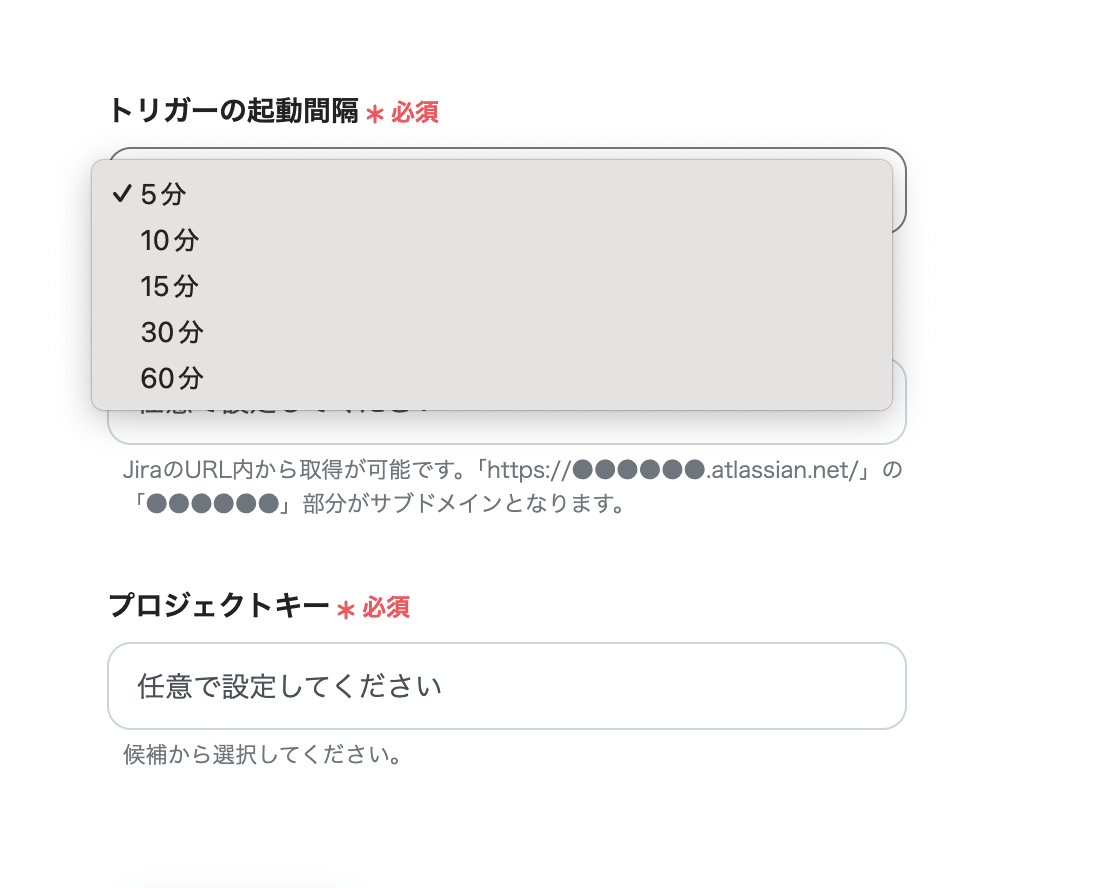
Task: Click inside the 任意で設定してください project key field
Action: pyautogui.click(x=505, y=686)
